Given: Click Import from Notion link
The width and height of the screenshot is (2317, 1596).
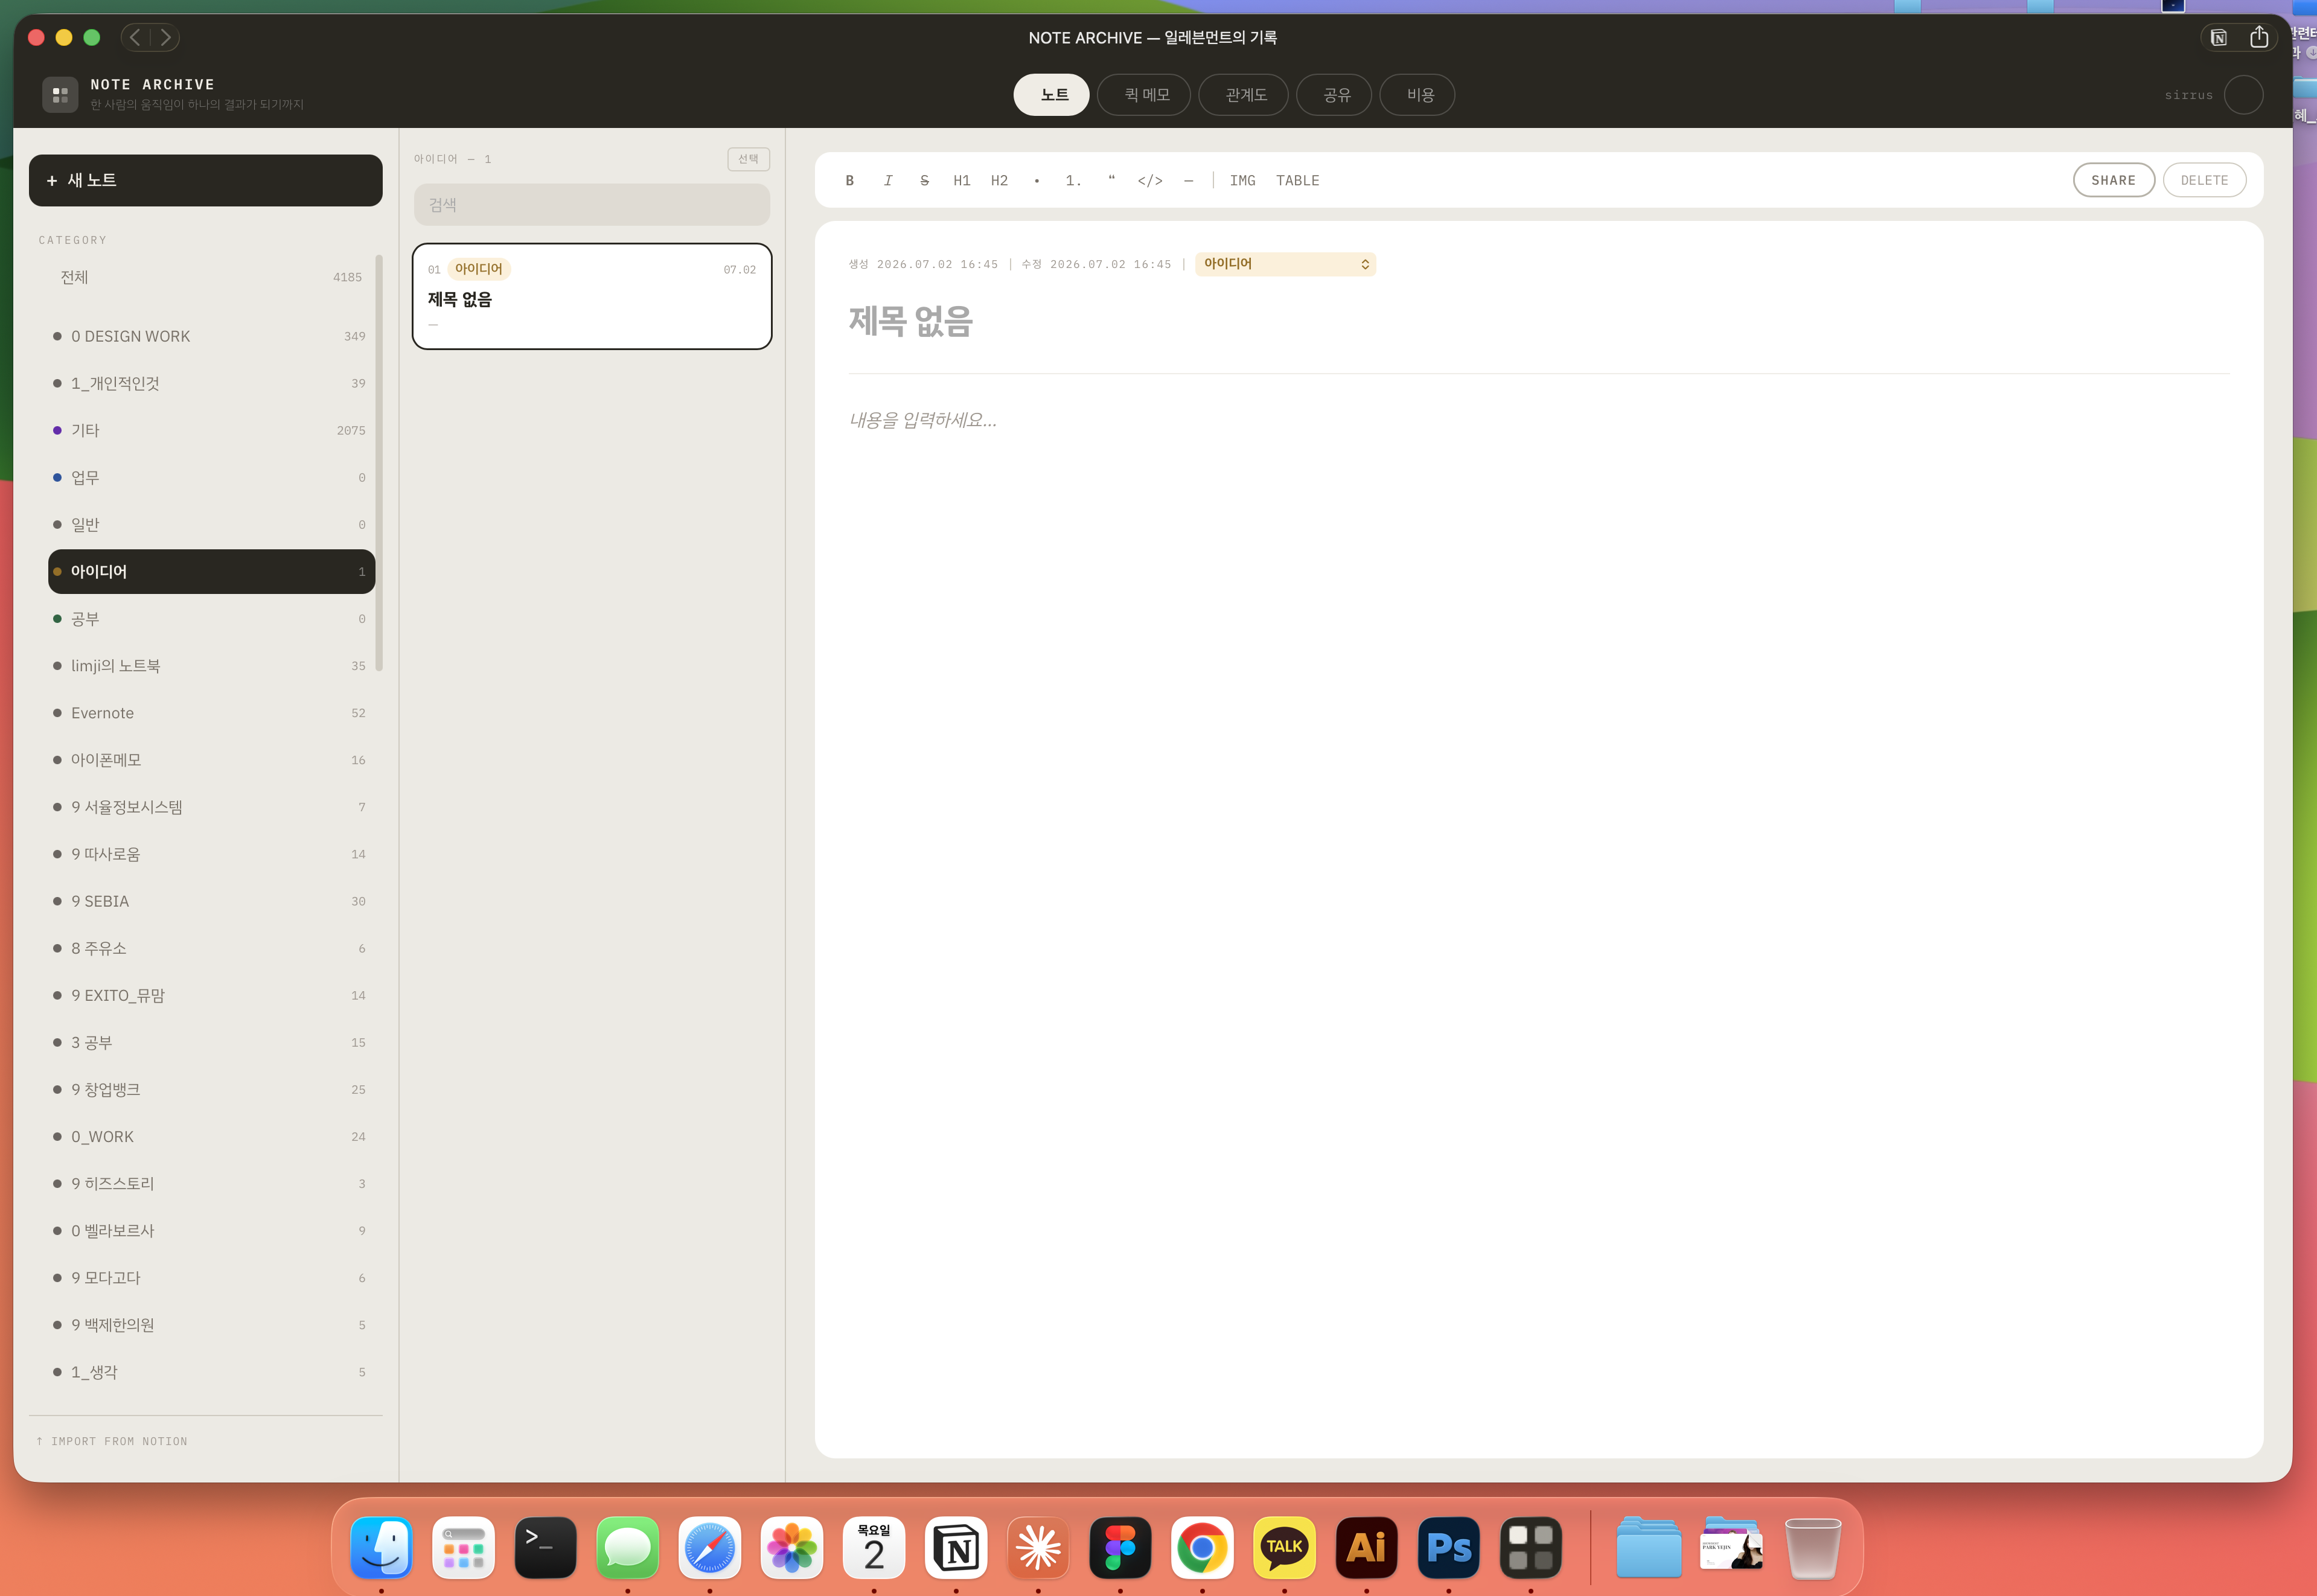Looking at the screenshot, I should tap(112, 1441).
